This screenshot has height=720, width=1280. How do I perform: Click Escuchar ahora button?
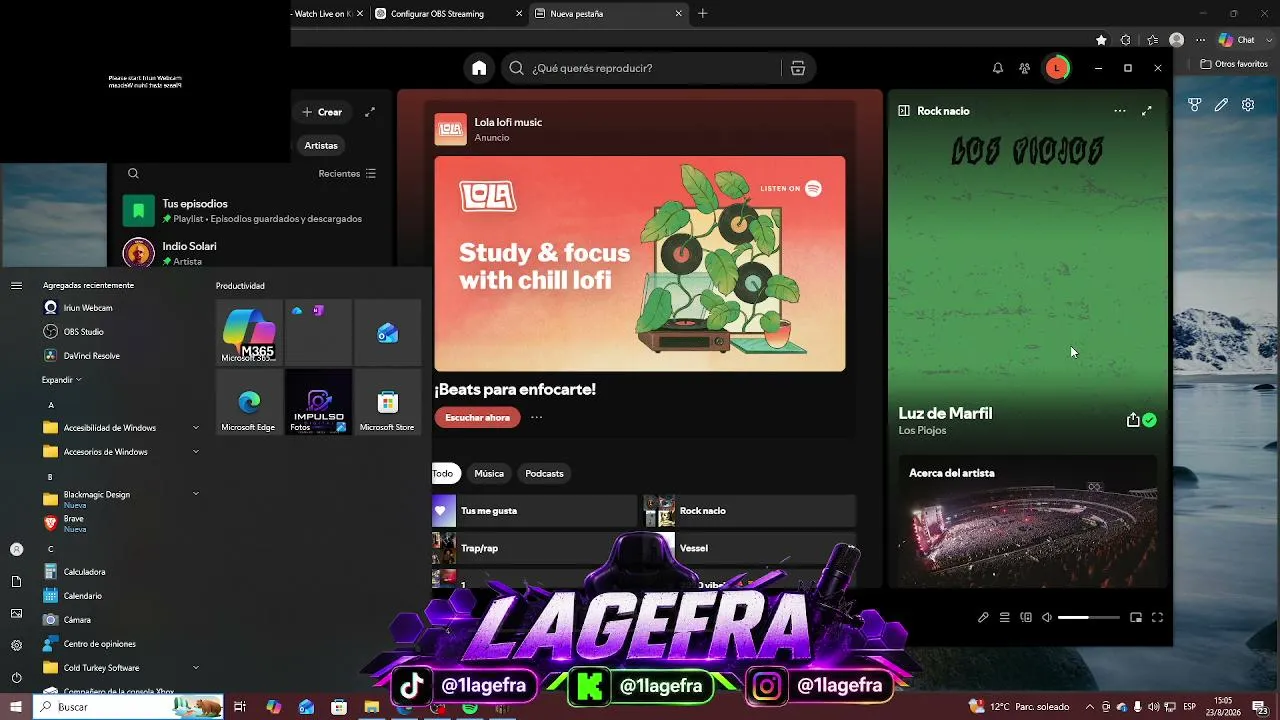[x=477, y=417]
